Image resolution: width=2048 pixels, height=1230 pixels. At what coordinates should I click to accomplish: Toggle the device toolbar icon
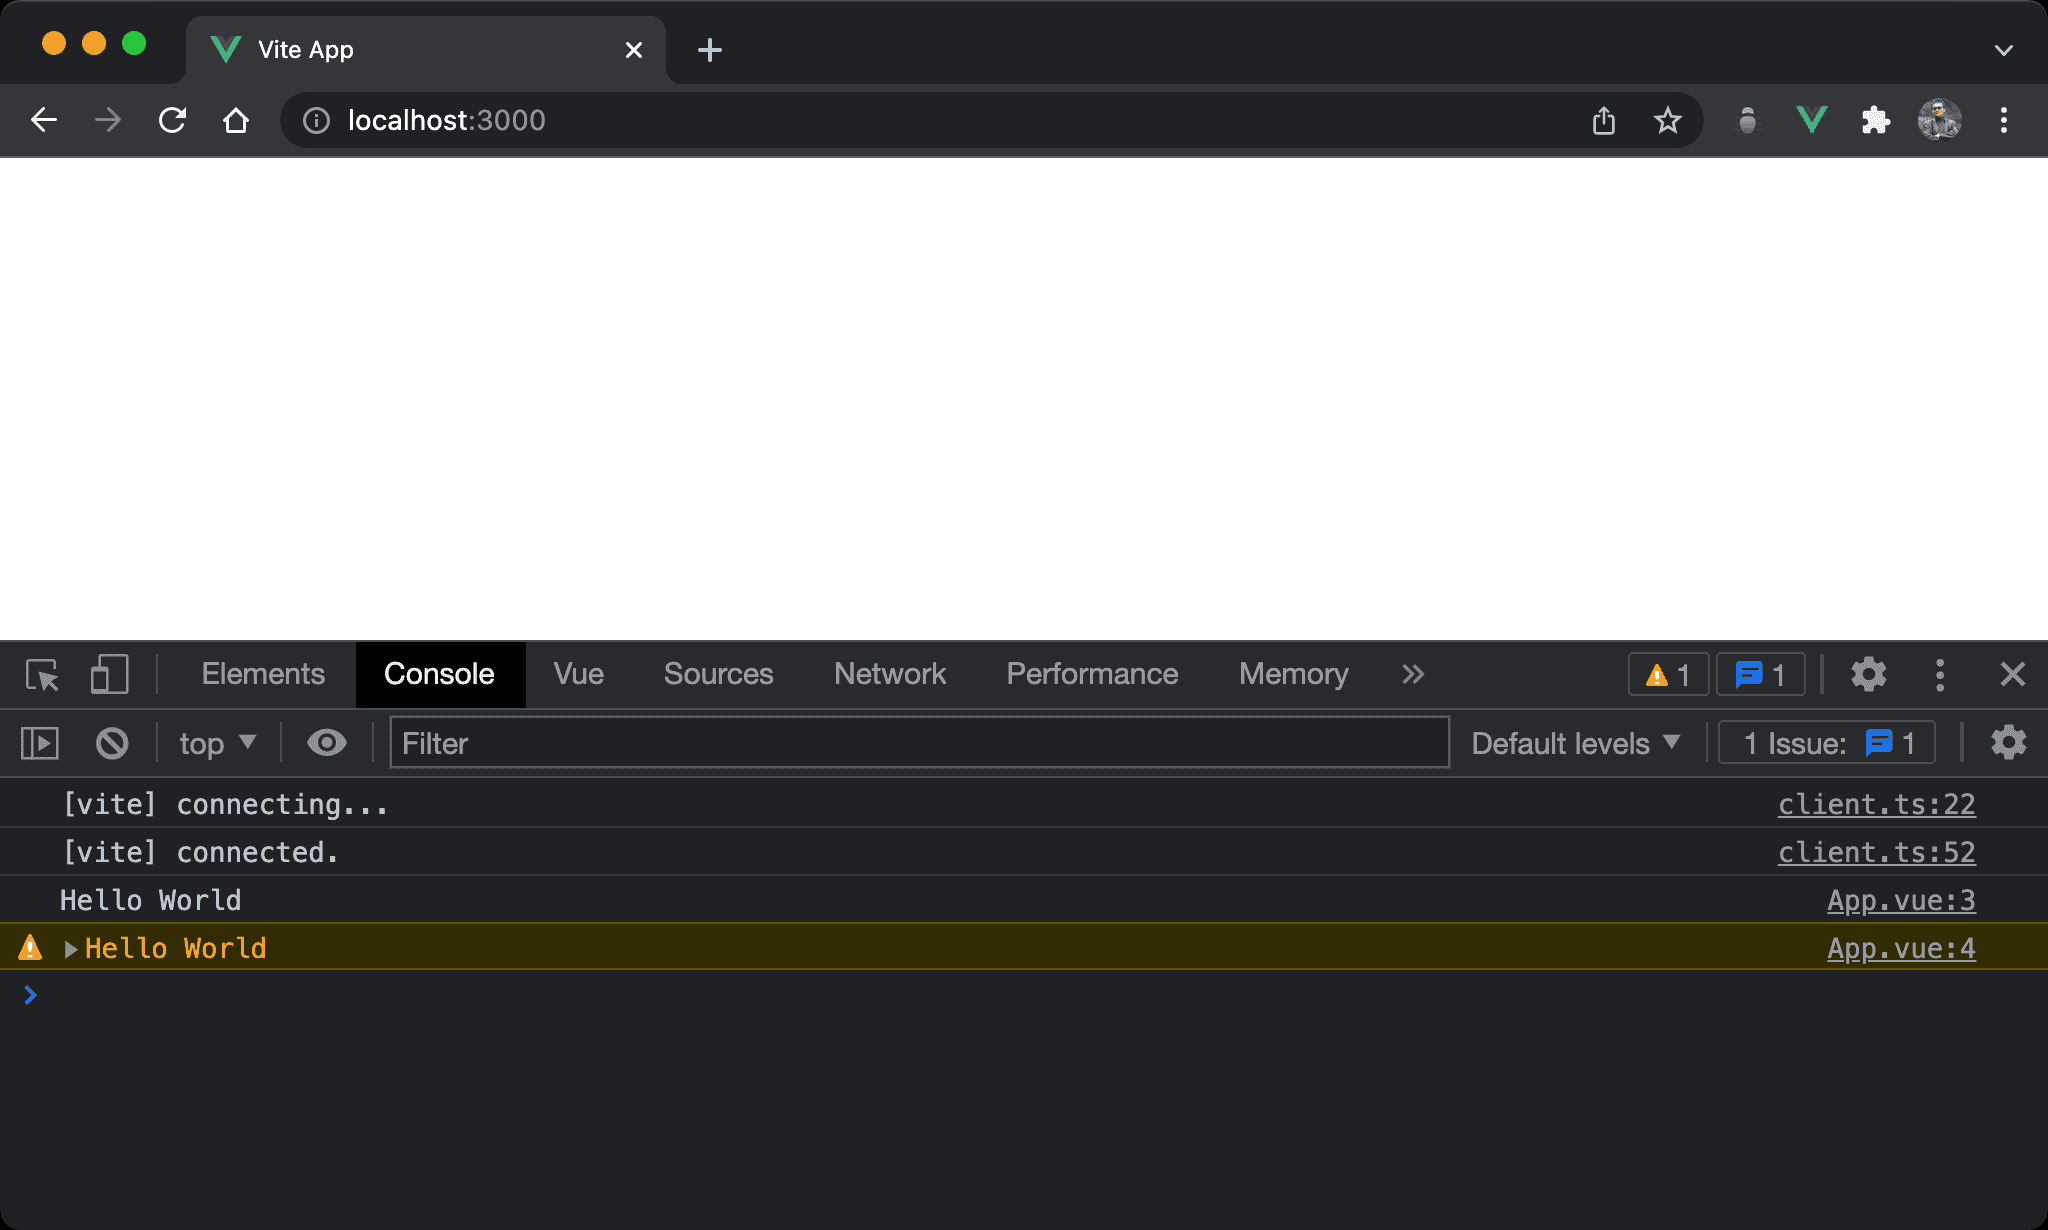point(109,675)
